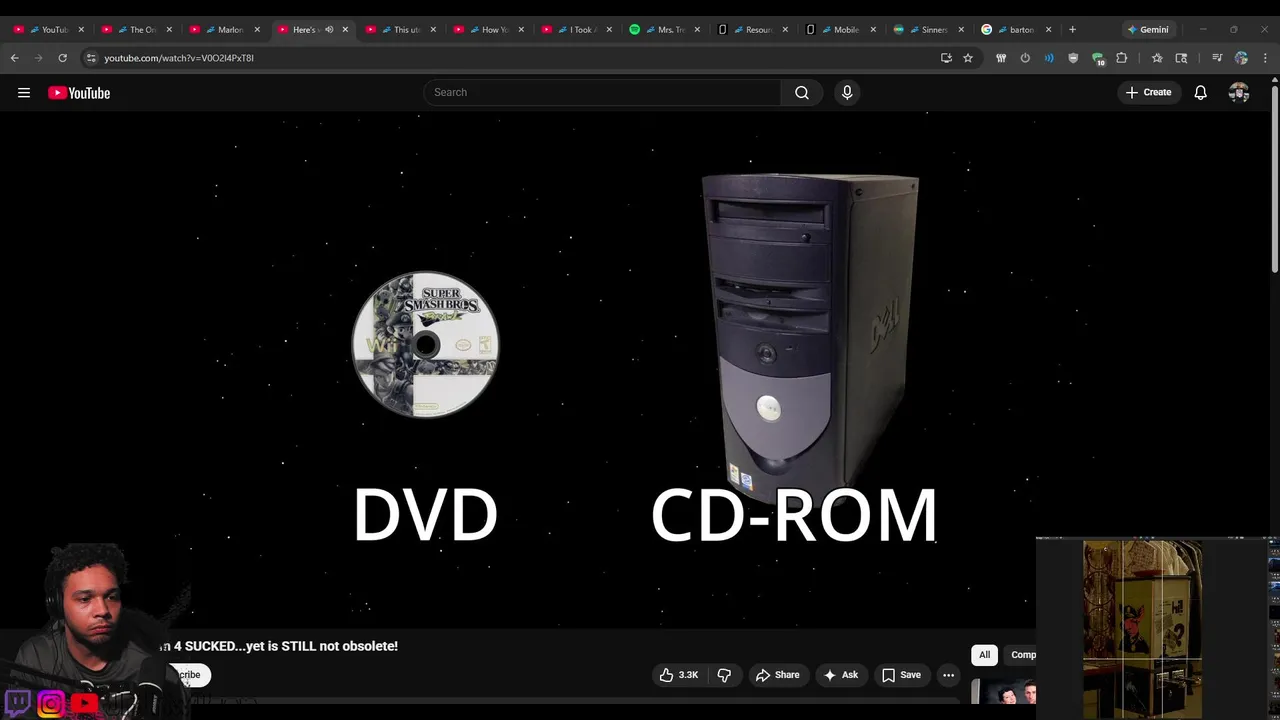
Task: Select the 'All' filter chip
Action: [x=984, y=655]
